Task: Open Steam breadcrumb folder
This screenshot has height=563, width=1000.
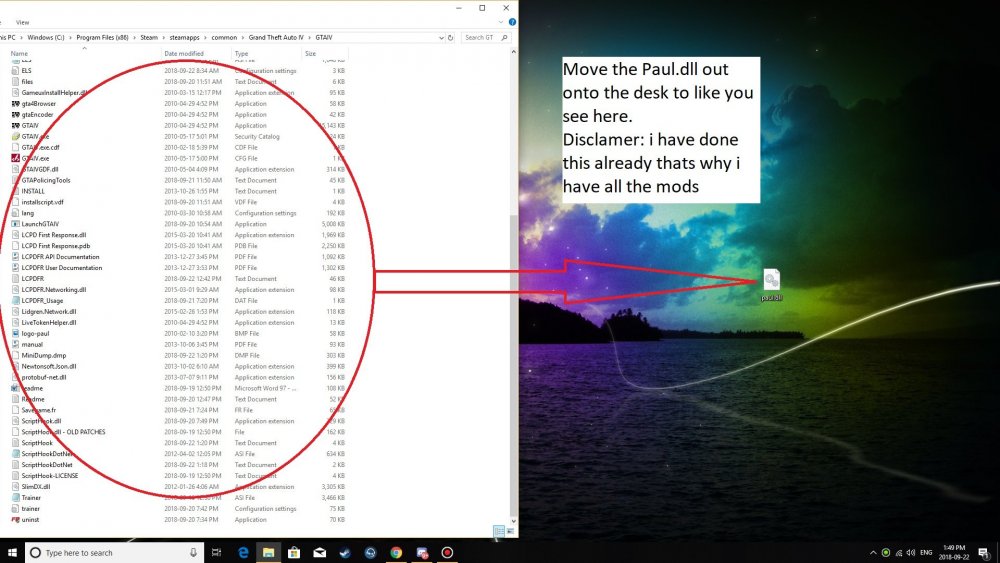Action: tap(149, 38)
